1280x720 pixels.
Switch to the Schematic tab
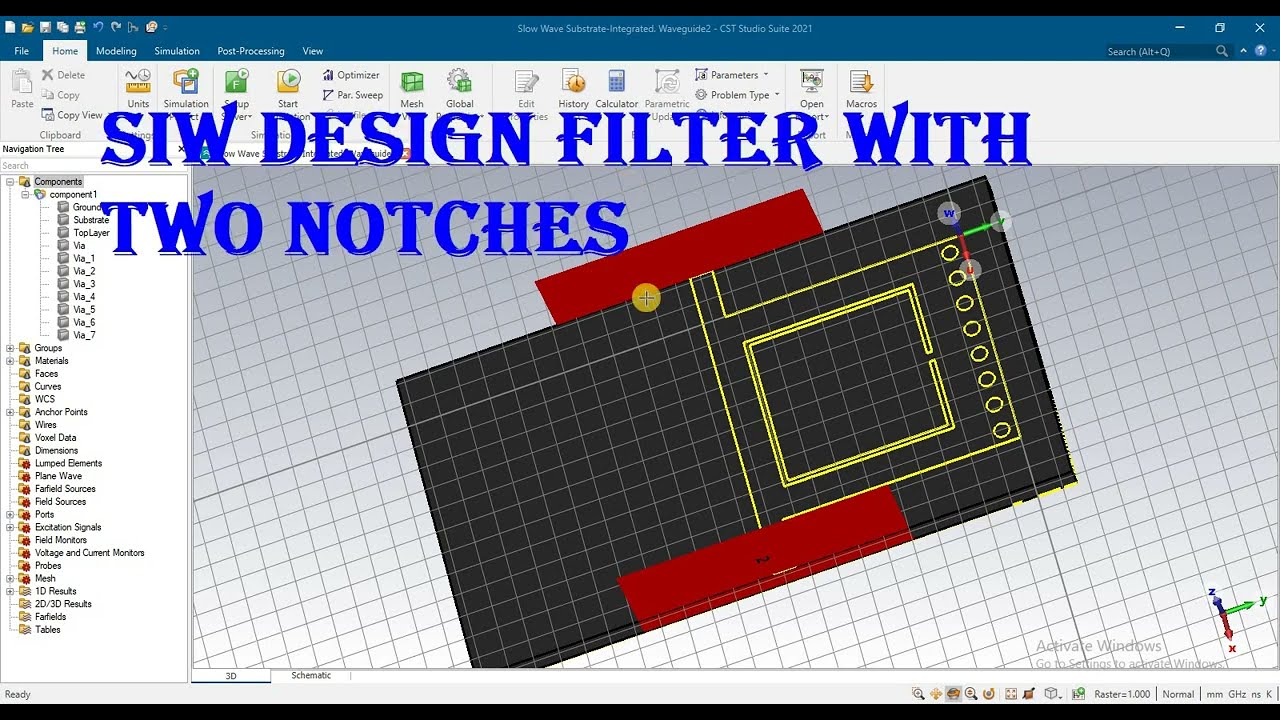pyautogui.click(x=311, y=676)
